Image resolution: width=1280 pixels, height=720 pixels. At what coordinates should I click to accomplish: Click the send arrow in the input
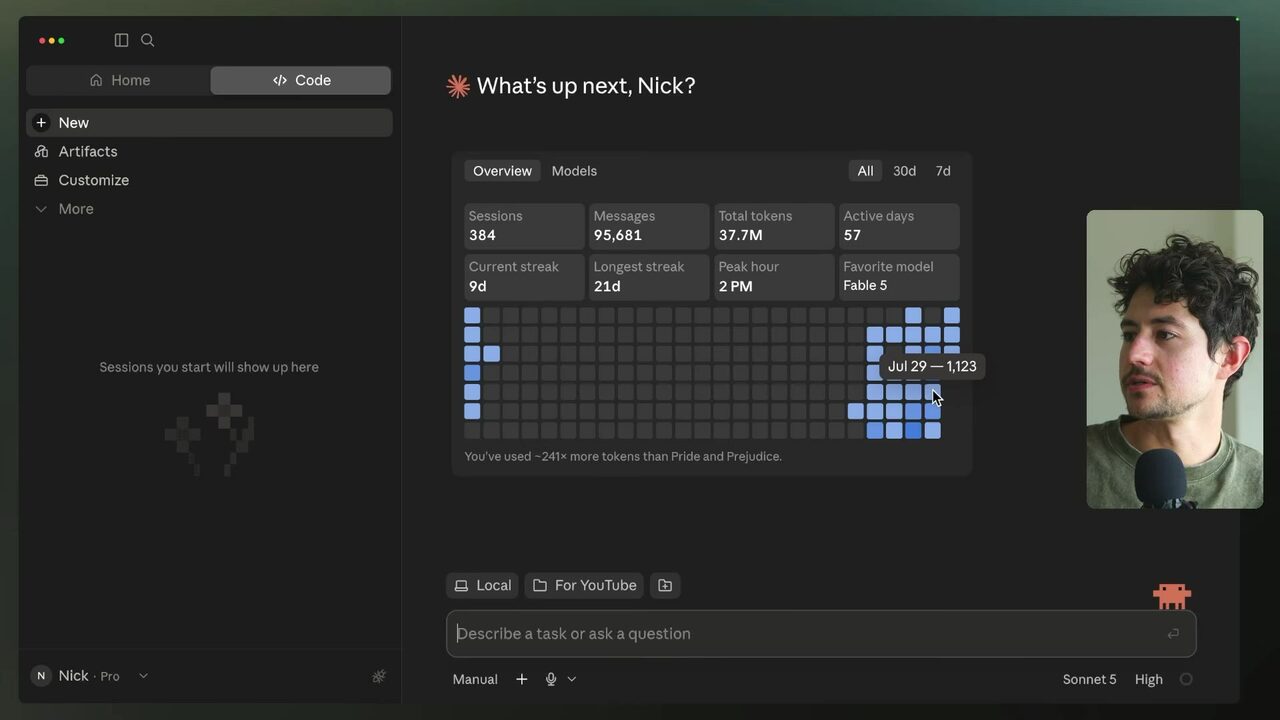coord(1173,633)
